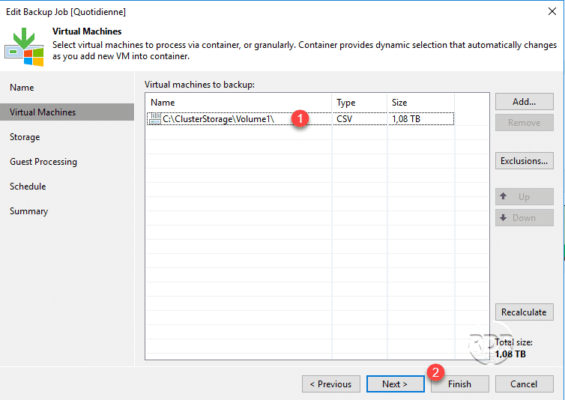The width and height of the screenshot is (565, 400).
Task: Click the CSV volume icon in list
Action: (155, 119)
